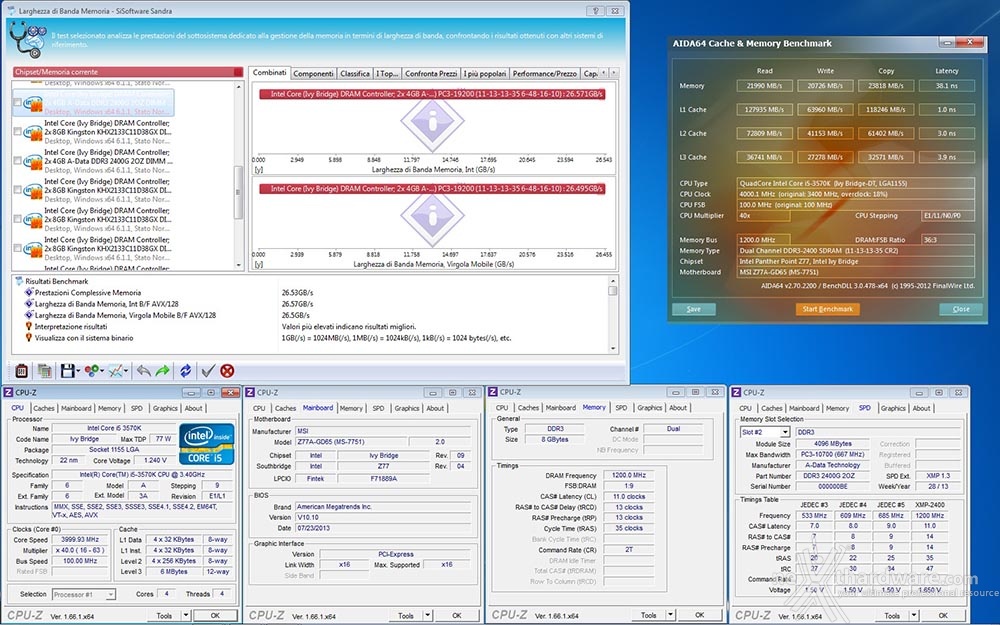Viewport: 1000px width, 625px height.
Task: Open the Tools dropdown arrow in the CPU-Z Mainboard window
Action: (x=427, y=615)
